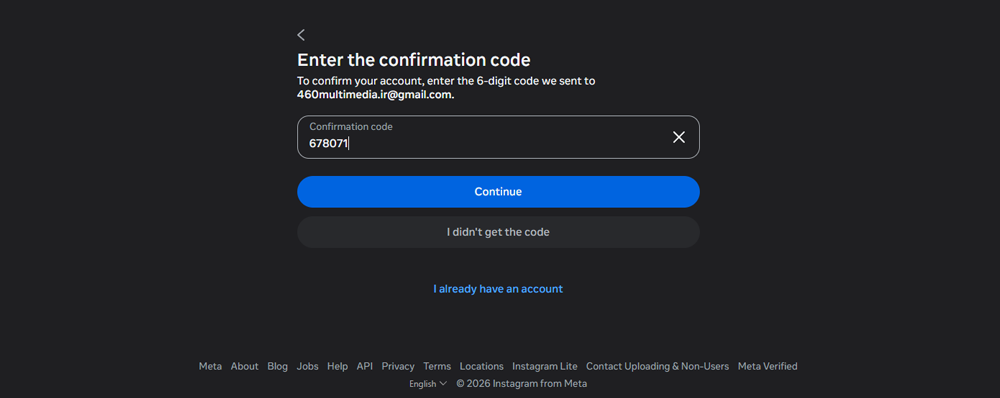Open the Help page link
The image size is (1000, 398).
tap(337, 366)
